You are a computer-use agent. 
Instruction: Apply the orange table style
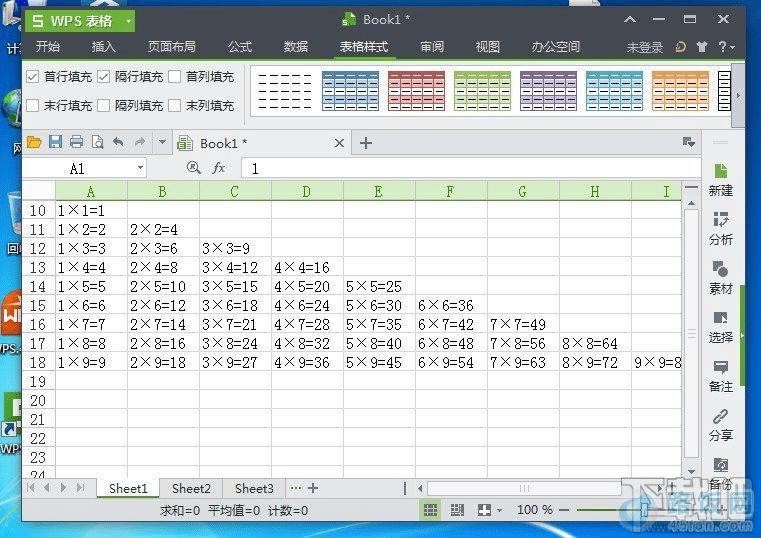pyautogui.click(x=680, y=91)
